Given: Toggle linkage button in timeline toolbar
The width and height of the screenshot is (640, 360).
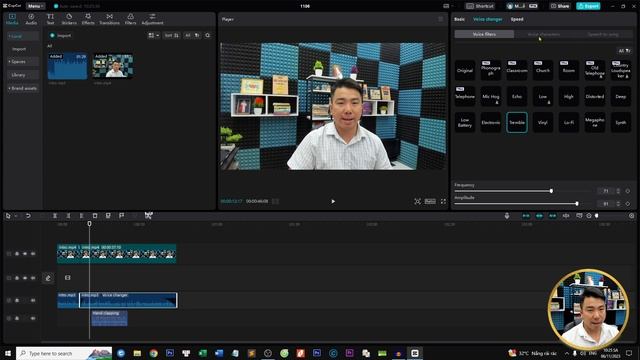Looking at the screenshot, I should [x=552, y=216].
